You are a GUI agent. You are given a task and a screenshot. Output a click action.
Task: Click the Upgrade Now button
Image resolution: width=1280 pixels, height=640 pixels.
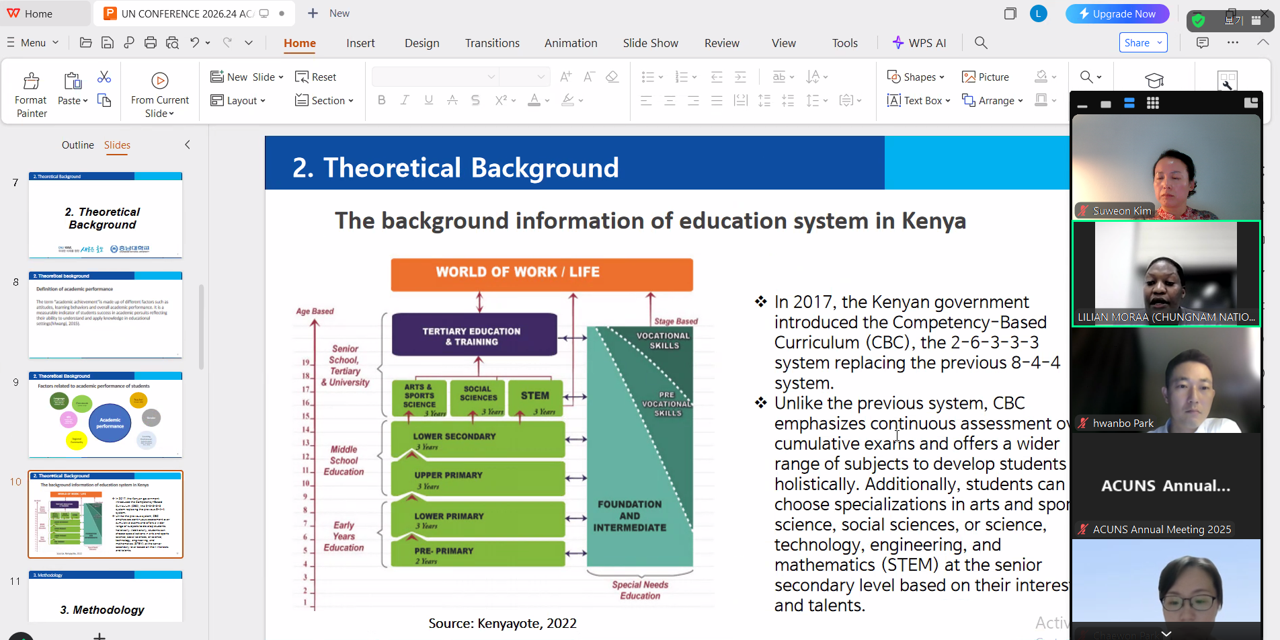[x=1117, y=14]
